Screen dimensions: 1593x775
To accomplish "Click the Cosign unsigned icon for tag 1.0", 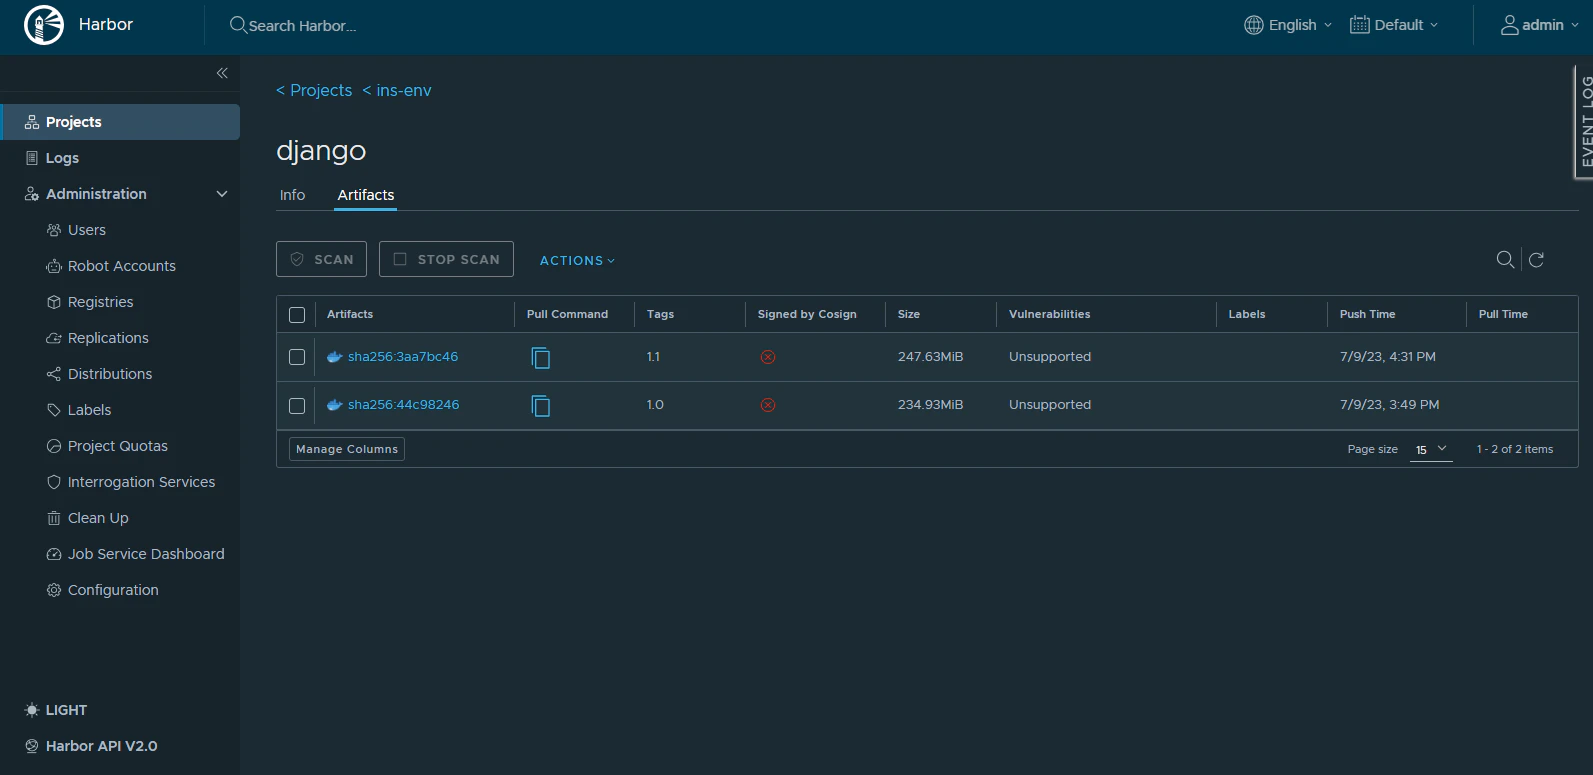I will 768,405.
